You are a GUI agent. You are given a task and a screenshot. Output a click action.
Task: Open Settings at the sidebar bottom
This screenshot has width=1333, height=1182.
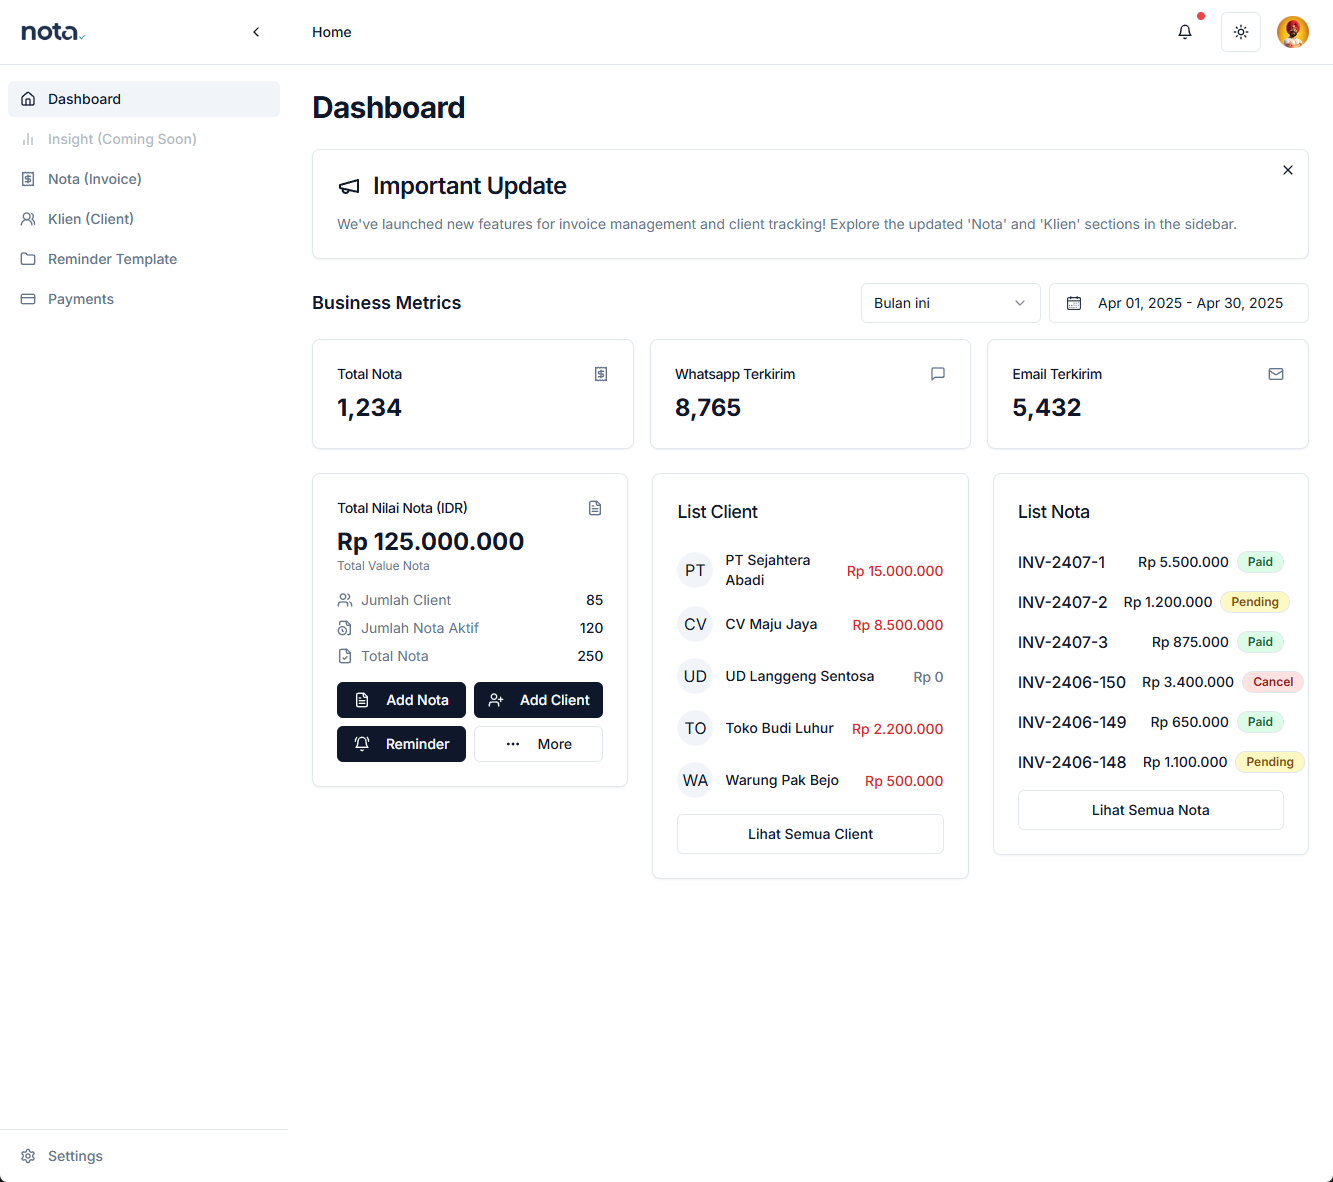click(75, 1156)
